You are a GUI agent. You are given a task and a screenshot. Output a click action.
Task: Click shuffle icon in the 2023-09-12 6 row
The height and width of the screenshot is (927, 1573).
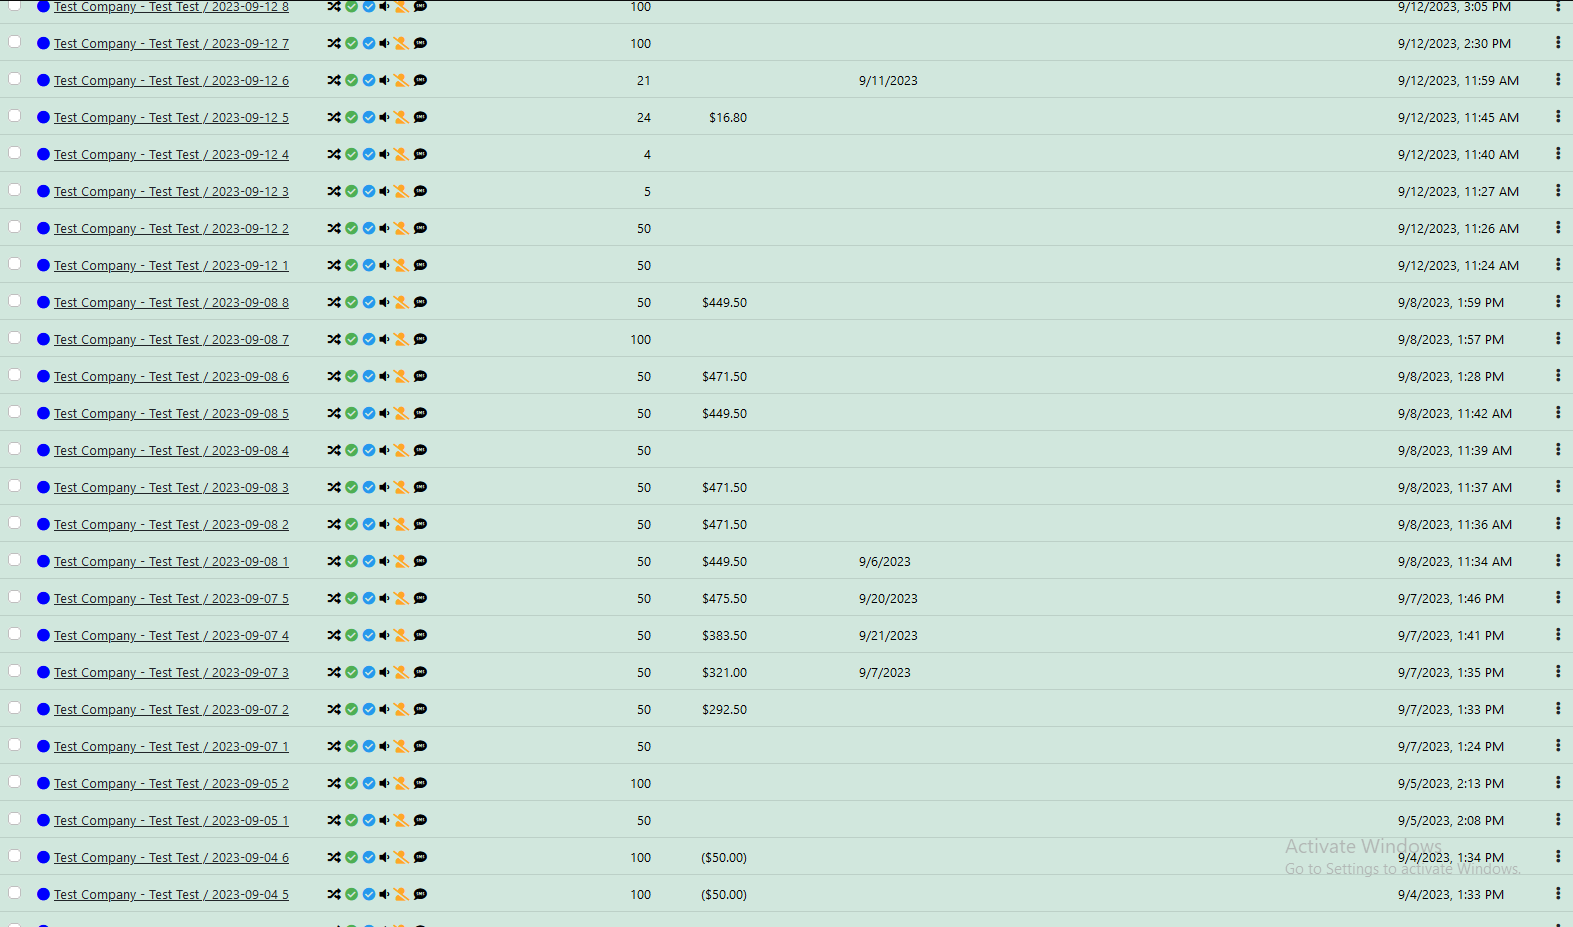pos(334,80)
